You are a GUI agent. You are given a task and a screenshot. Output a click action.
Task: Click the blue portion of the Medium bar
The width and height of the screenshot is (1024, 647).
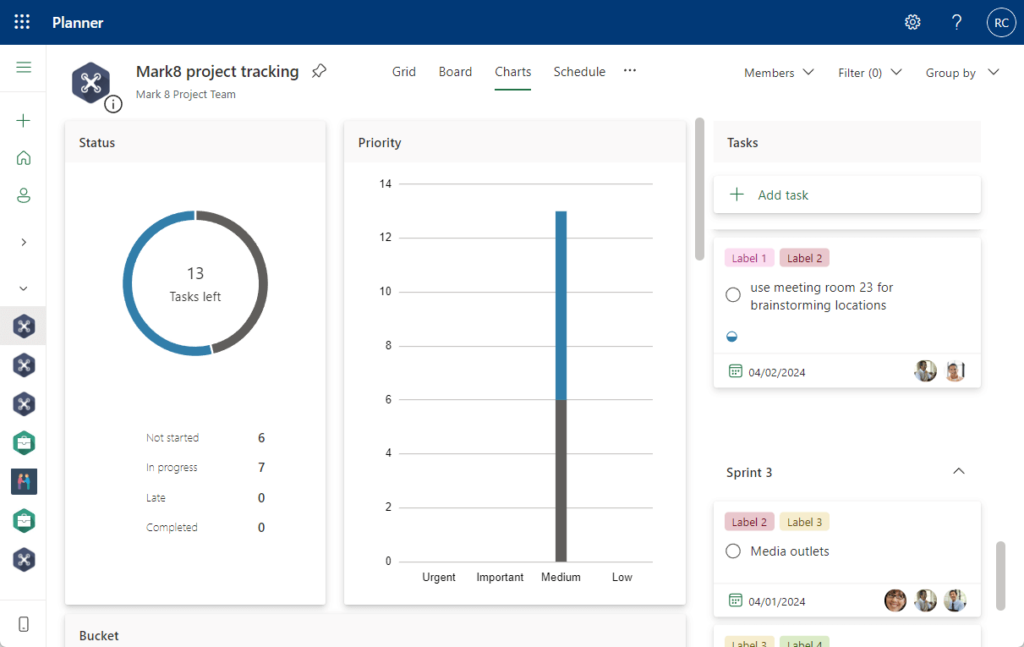point(561,305)
